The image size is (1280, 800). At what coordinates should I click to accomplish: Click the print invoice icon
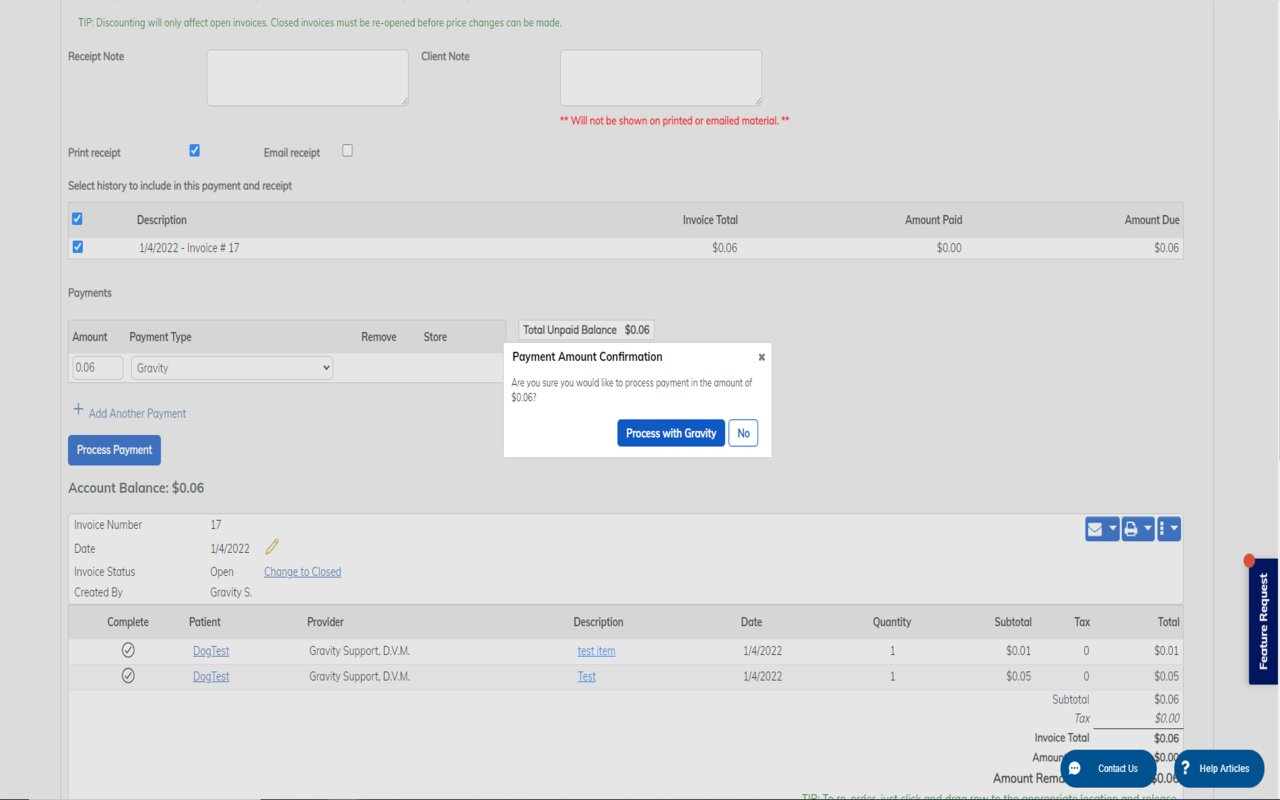tap(1131, 528)
